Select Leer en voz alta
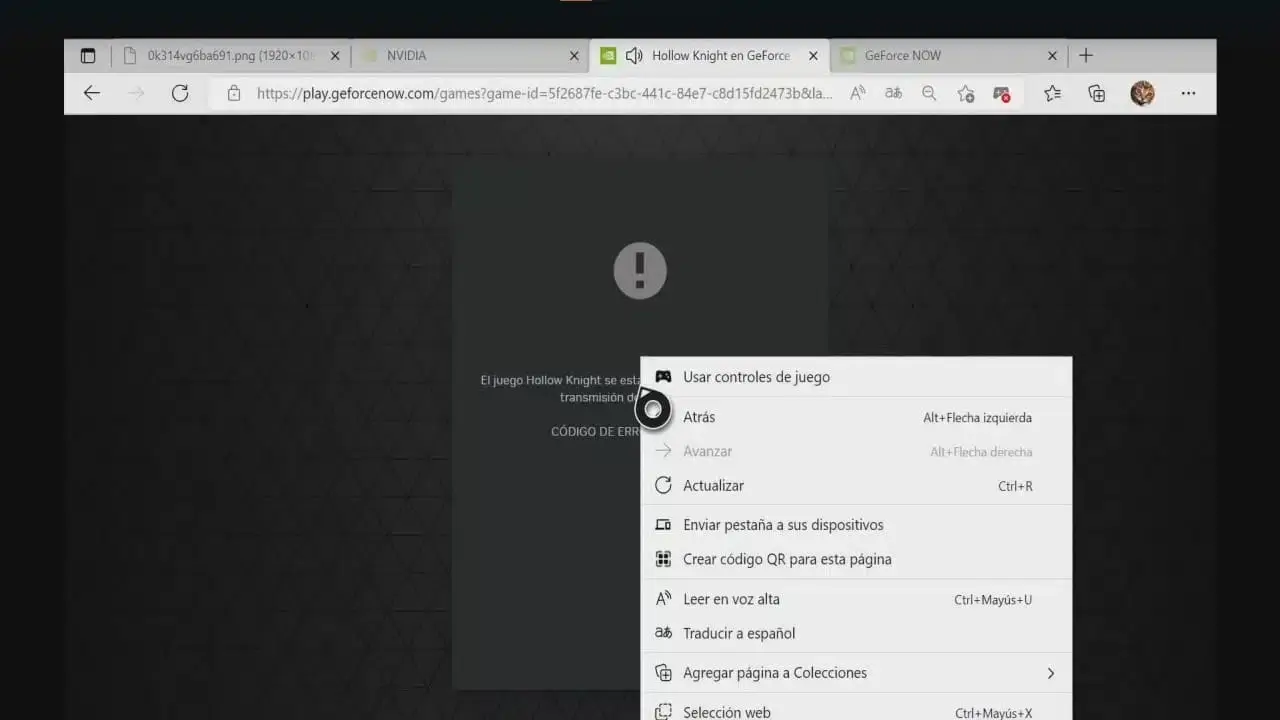 tap(855, 599)
